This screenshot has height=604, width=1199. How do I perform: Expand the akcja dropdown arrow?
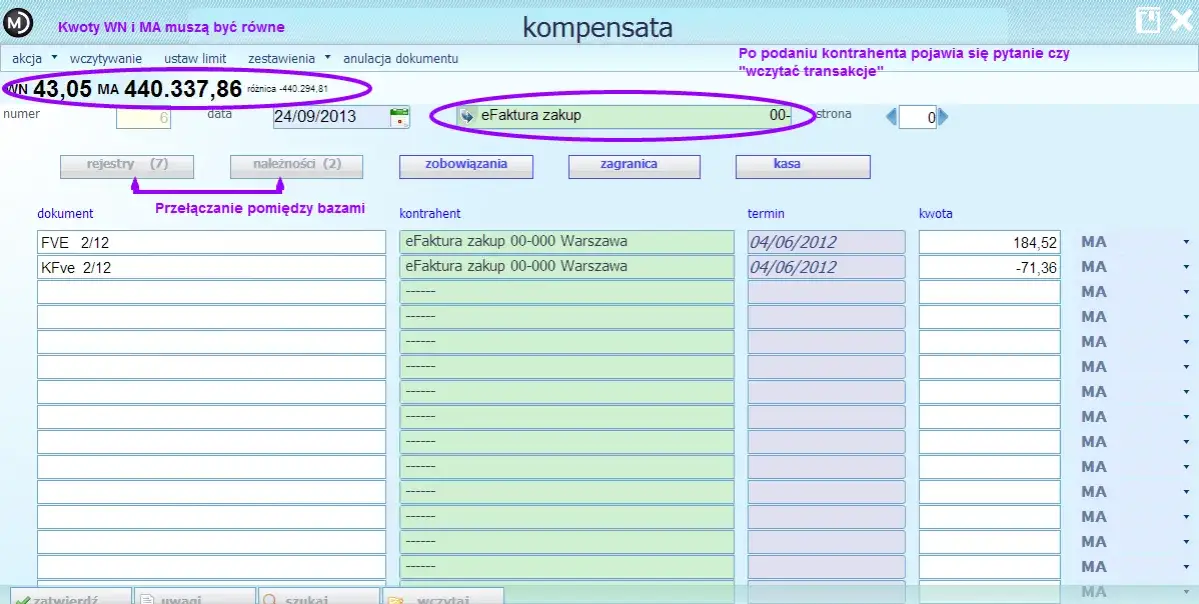[54, 57]
